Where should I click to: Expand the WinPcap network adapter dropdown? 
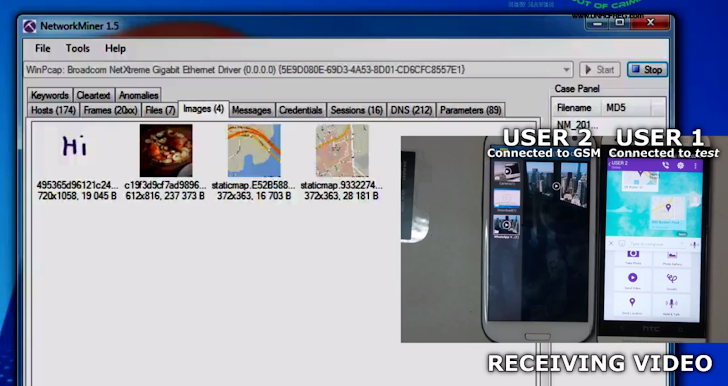click(x=566, y=70)
